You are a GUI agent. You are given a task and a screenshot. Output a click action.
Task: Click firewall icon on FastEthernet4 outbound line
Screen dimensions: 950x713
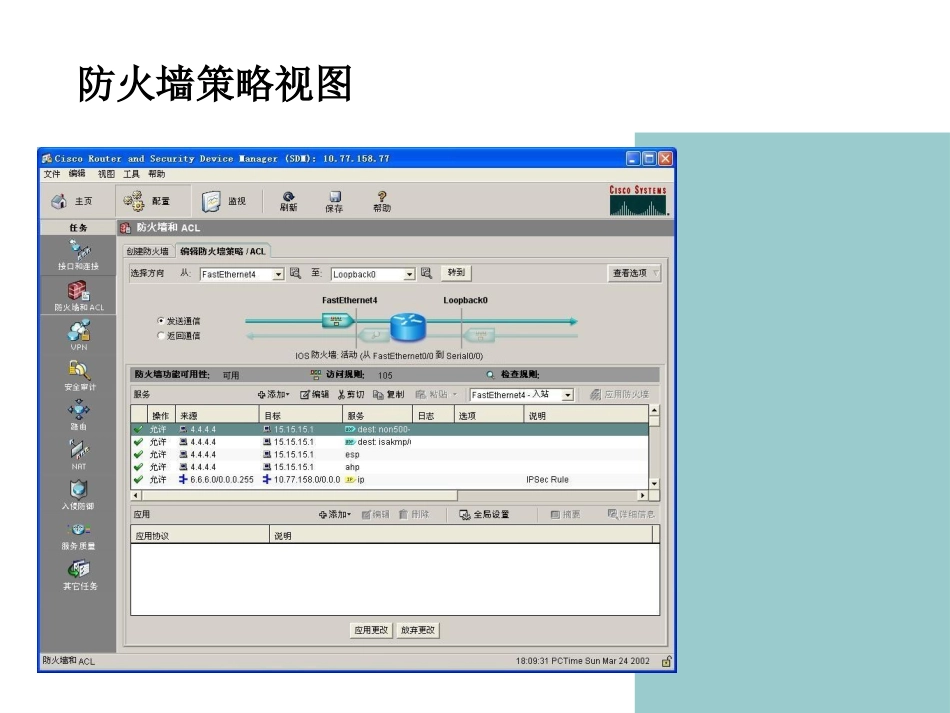pyautogui.click(x=337, y=320)
